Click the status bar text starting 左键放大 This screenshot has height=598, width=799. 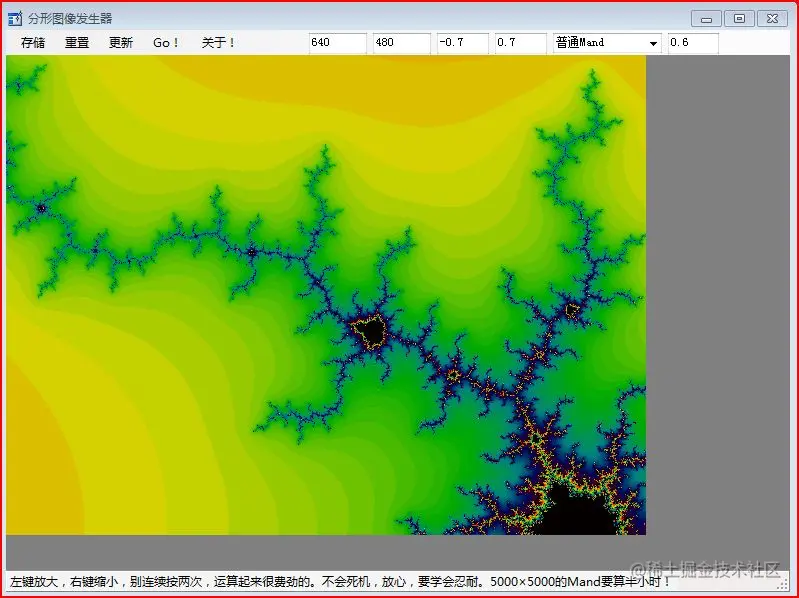pos(339,581)
